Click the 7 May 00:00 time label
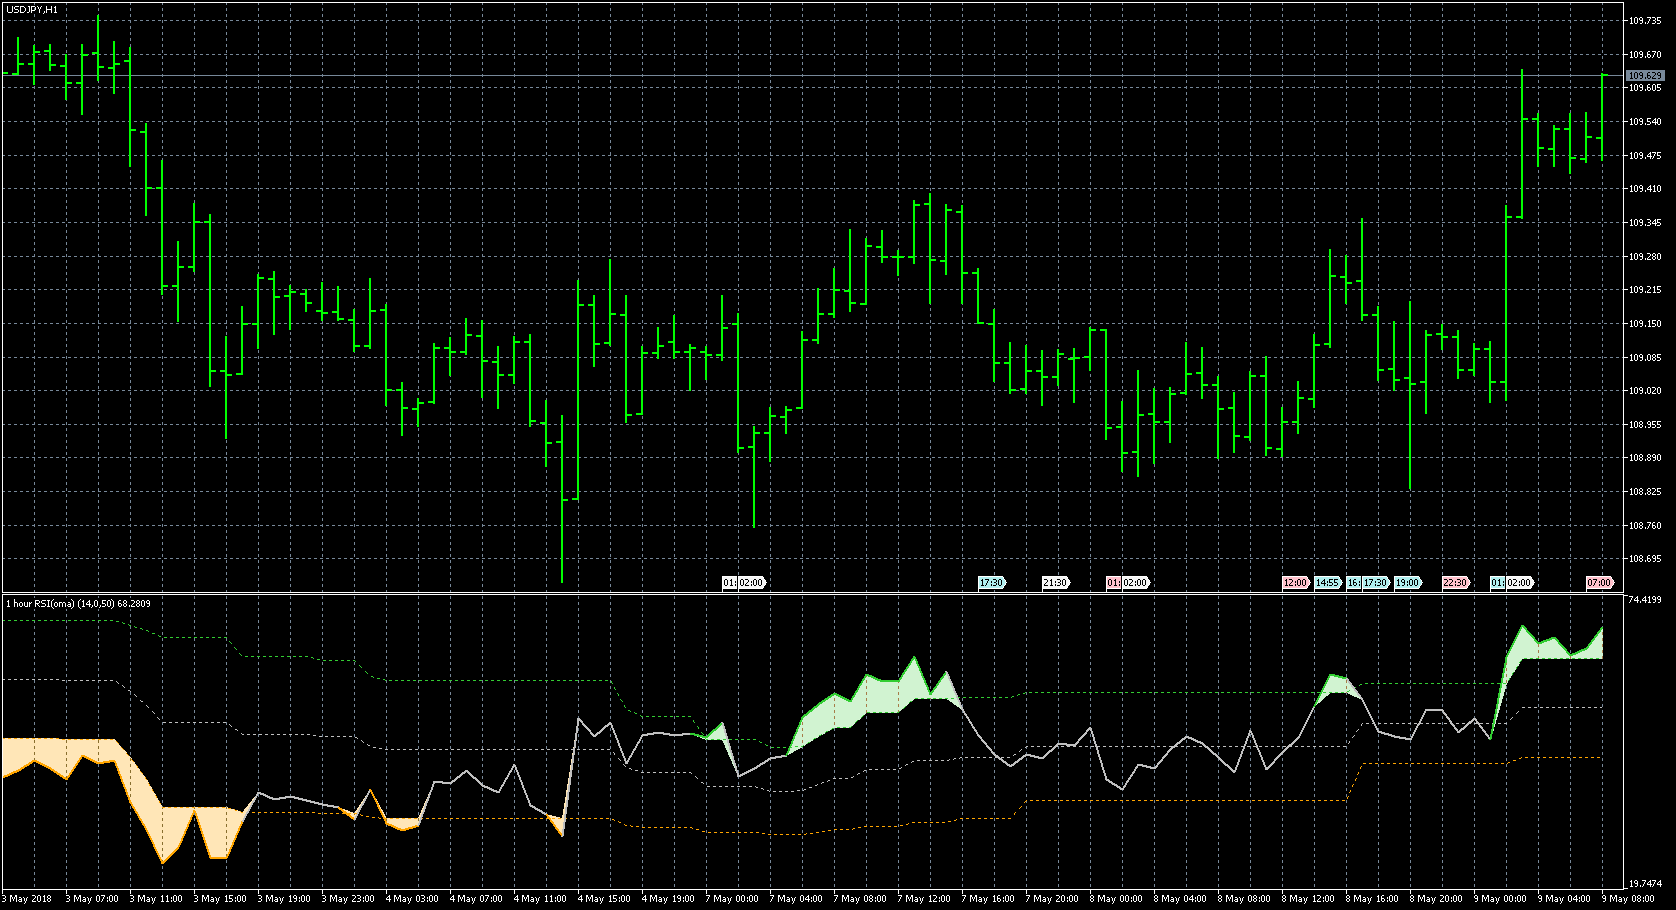Image resolution: width=1676 pixels, height=910 pixels. tap(733, 899)
